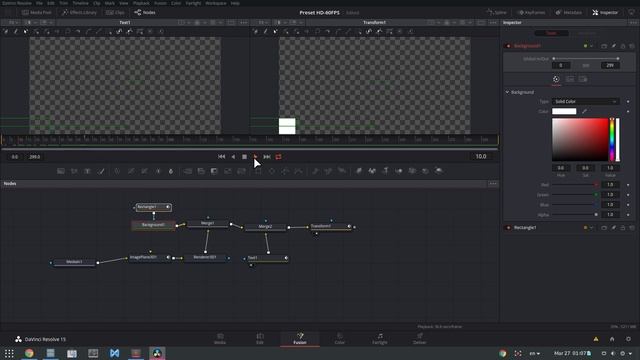This screenshot has width=640, height=360.
Task: Add a Background node from the toolbar
Action: (60, 171)
